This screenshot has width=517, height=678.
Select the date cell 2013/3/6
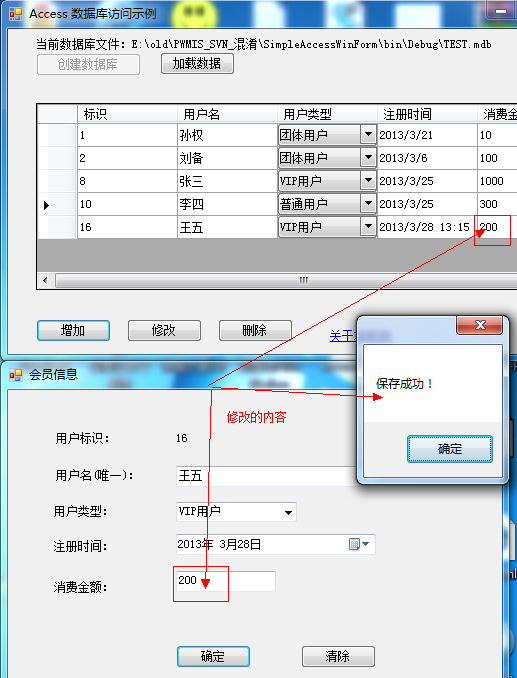(x=427, y=158)
